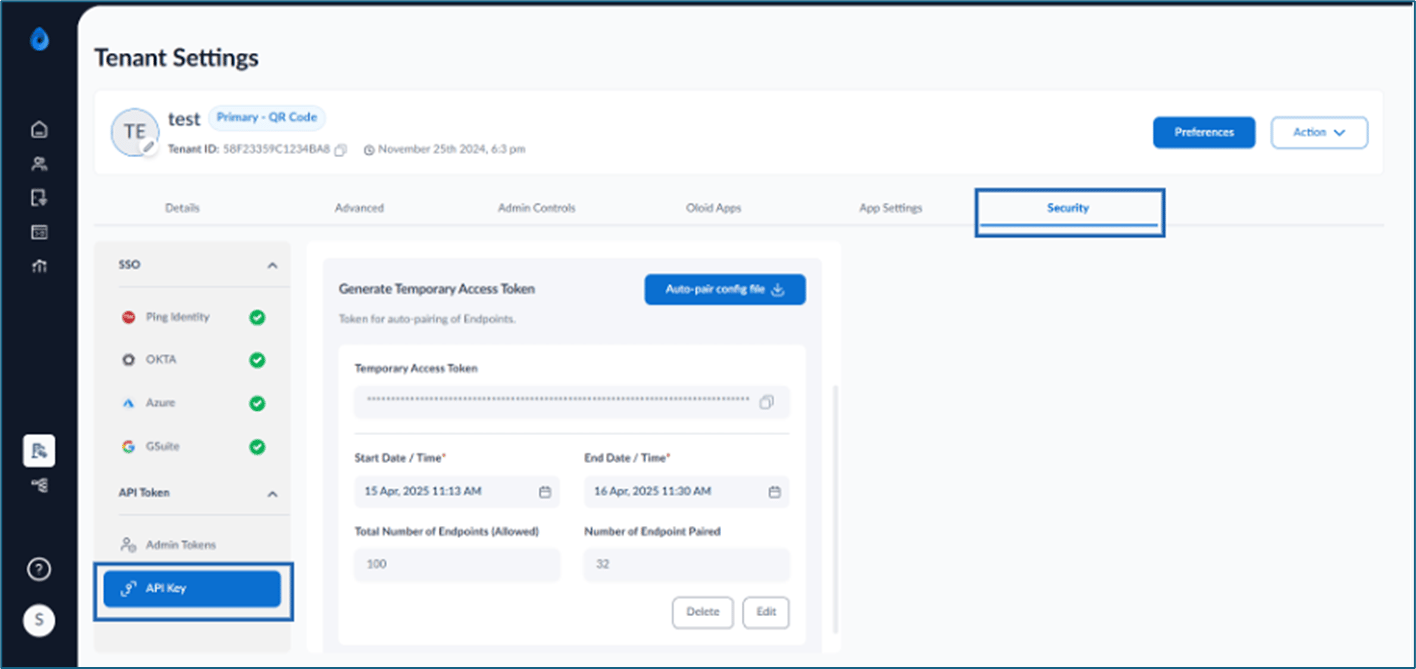
Task: Open the Help question mark icon
Action: tap(39, 570)
